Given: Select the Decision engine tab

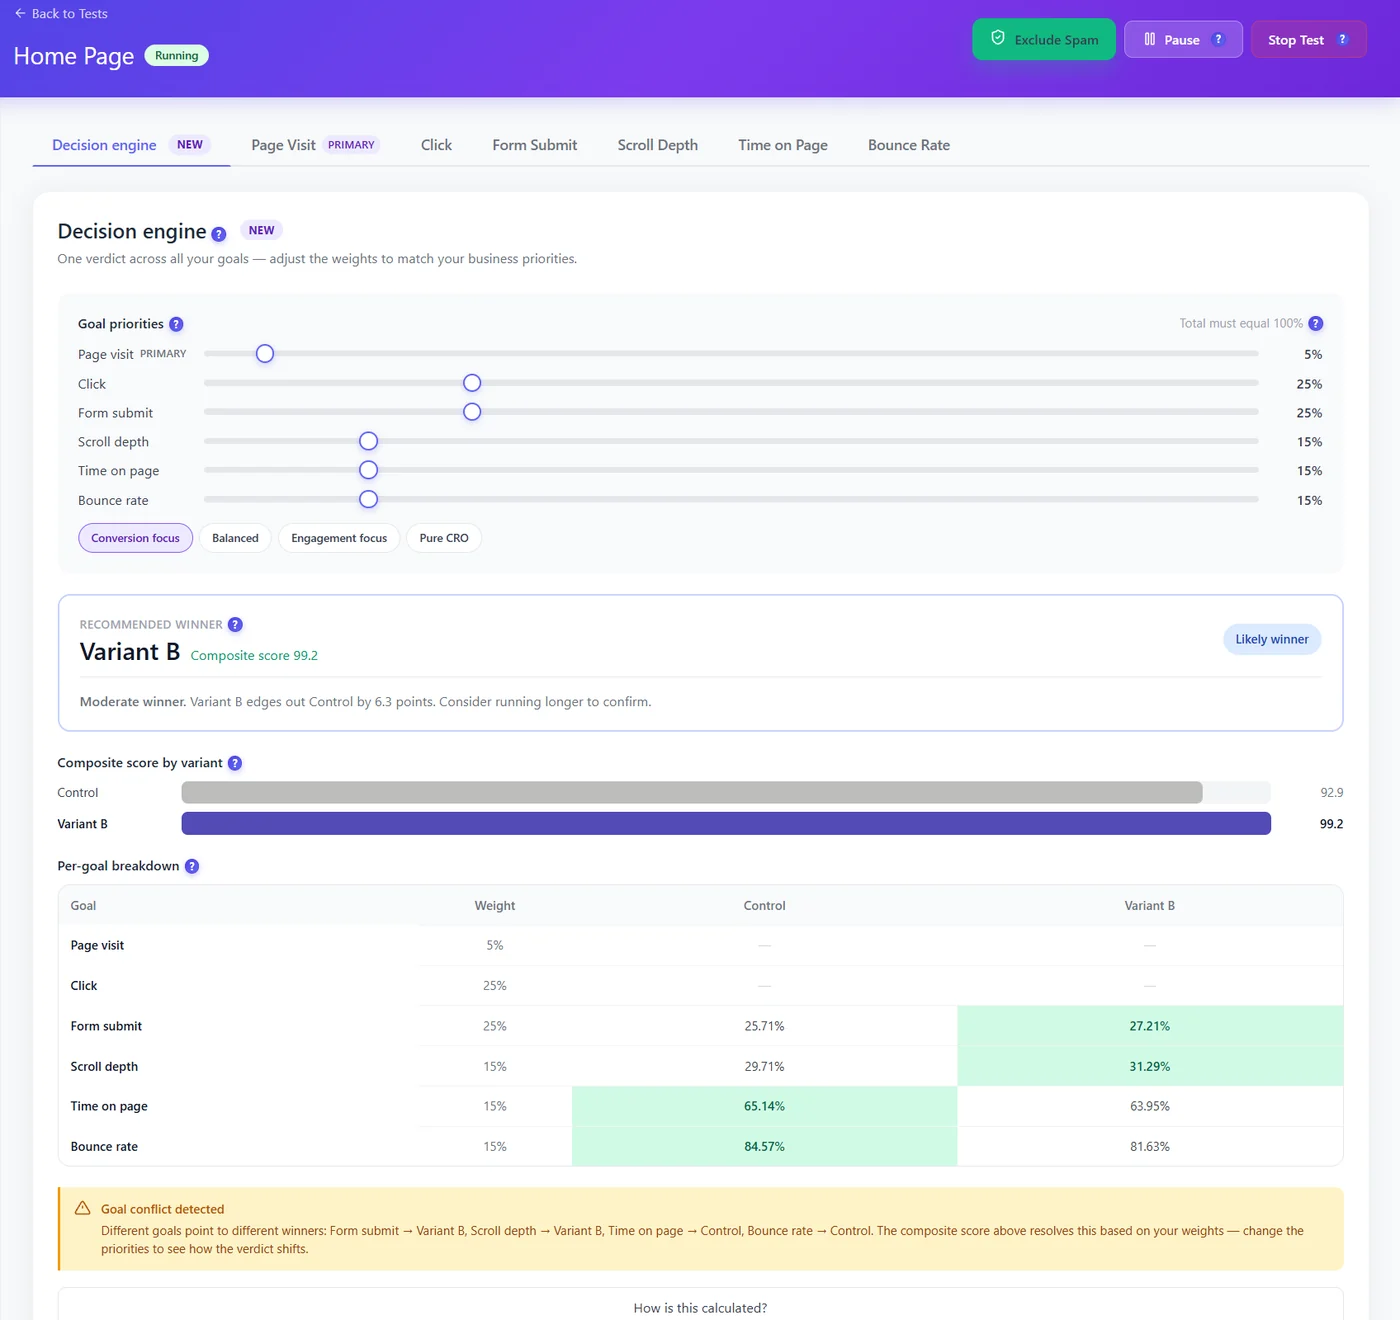Looking at the screenshot, I should (131, 145).
